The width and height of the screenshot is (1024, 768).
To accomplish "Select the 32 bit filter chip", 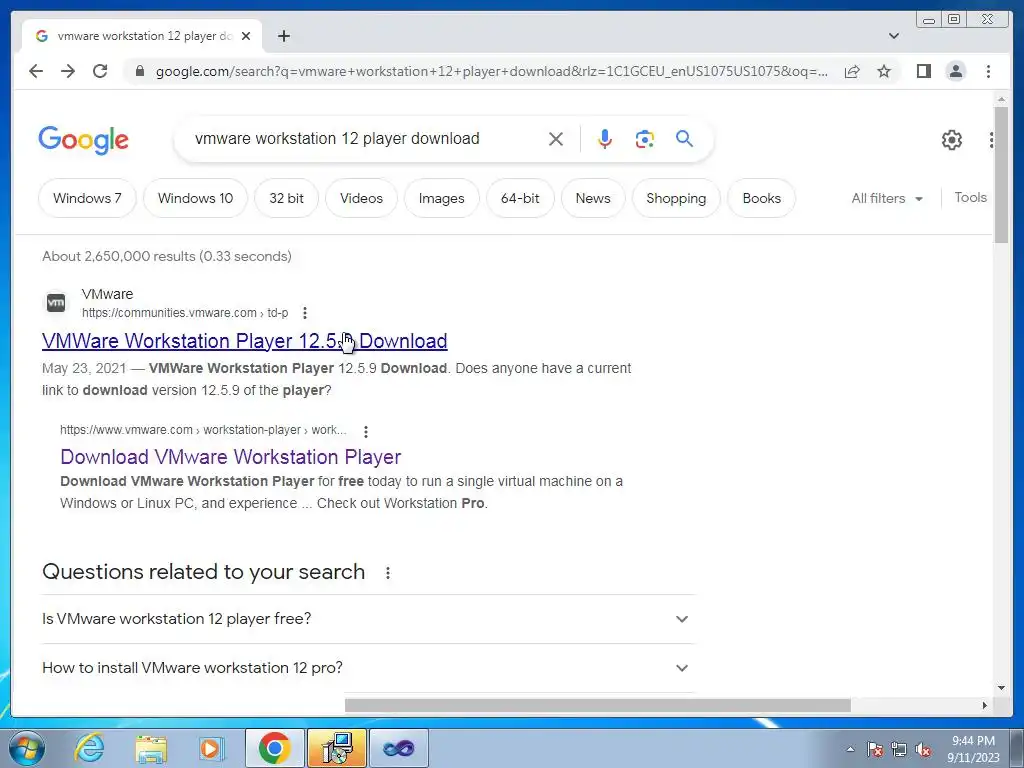I will coord(286,198).
